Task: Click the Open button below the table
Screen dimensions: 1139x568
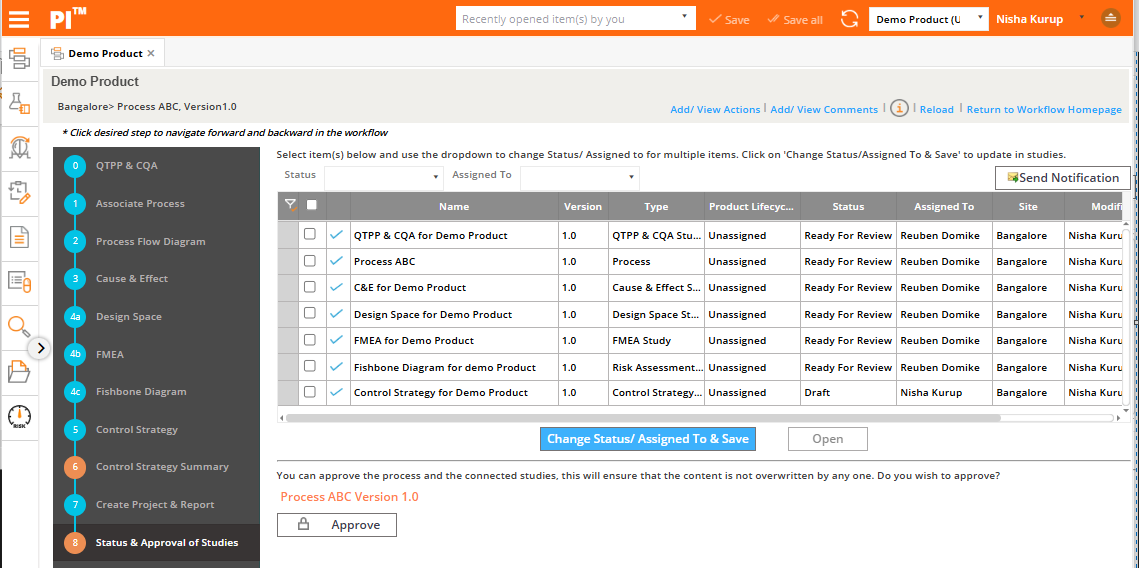Action: click(x=827, y=439)
